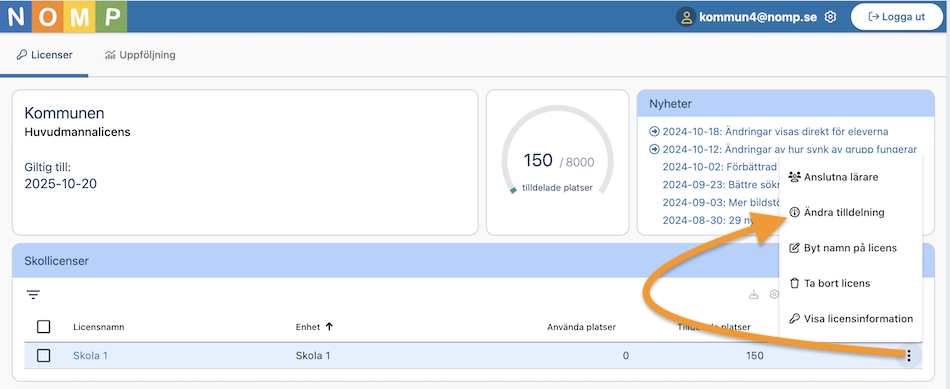Open the Skola 1 license link
Screen dimensions: 950x389
90,356
